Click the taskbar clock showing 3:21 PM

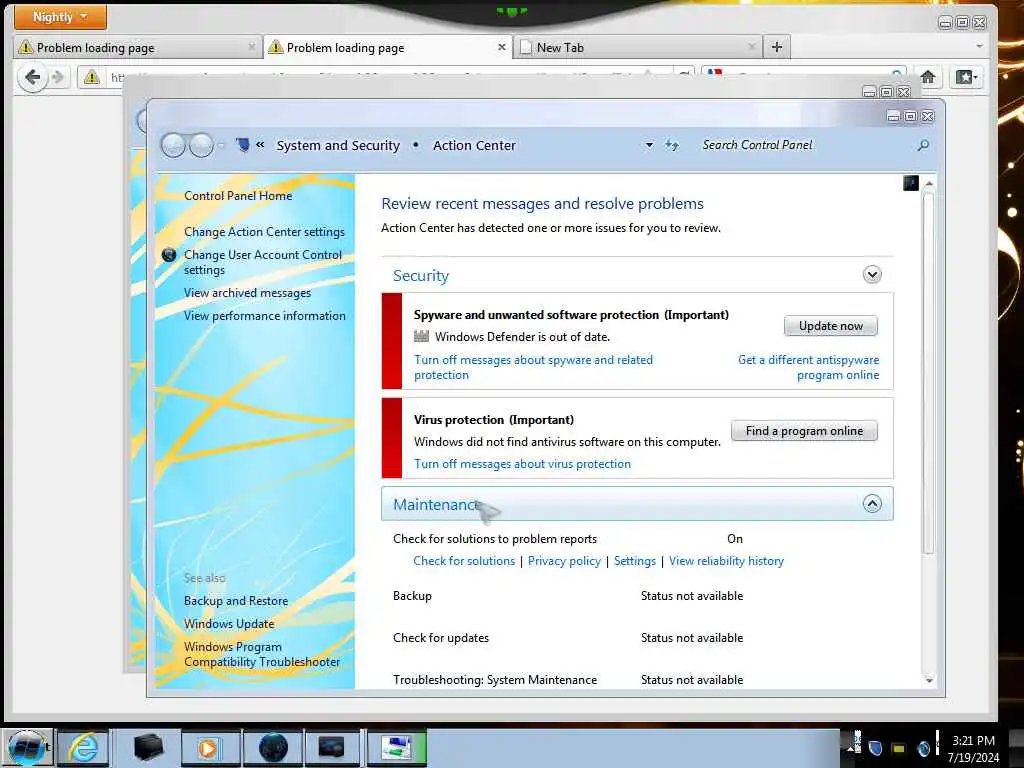click(973, 748)
